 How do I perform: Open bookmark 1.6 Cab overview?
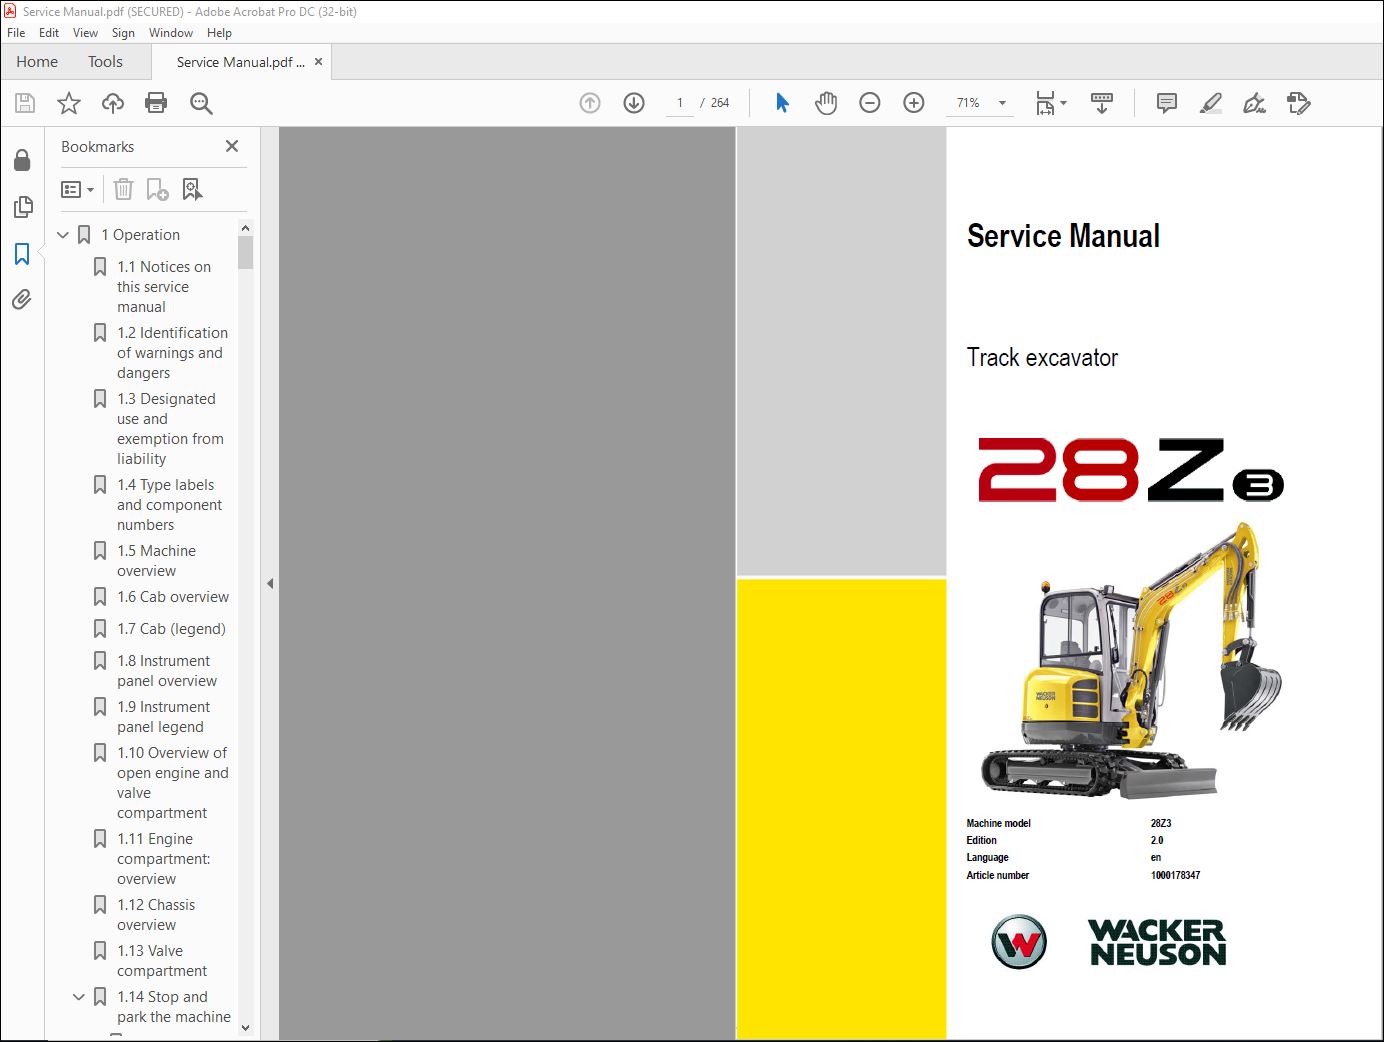coord(173,597)
